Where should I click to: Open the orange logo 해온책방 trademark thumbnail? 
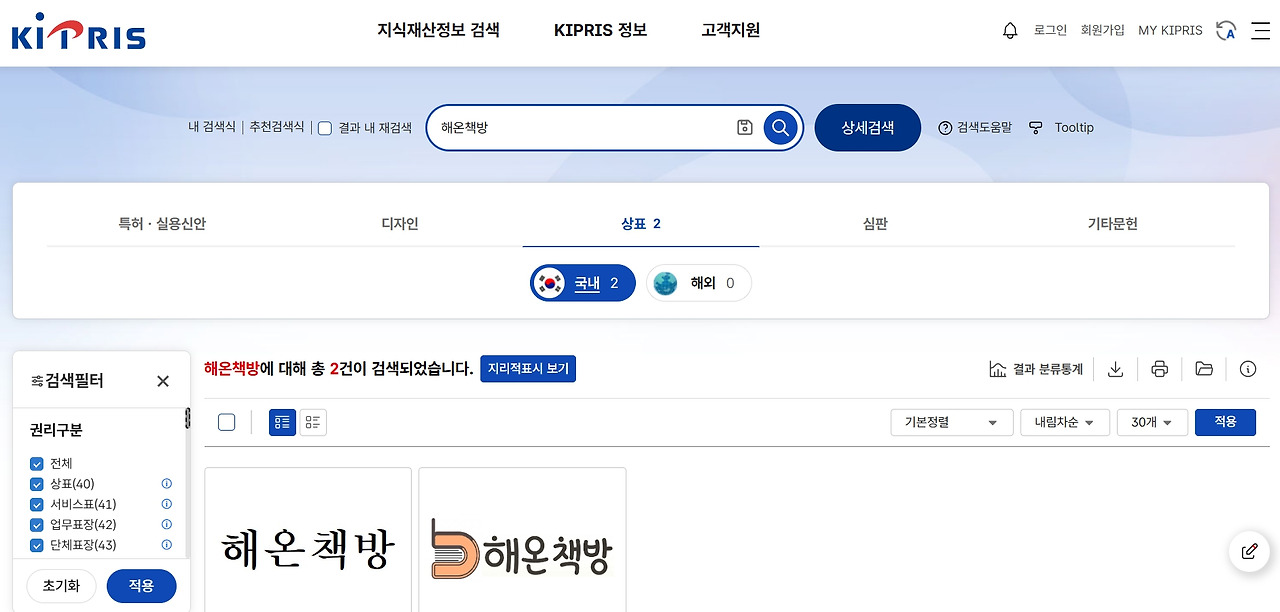coord(522,540)
